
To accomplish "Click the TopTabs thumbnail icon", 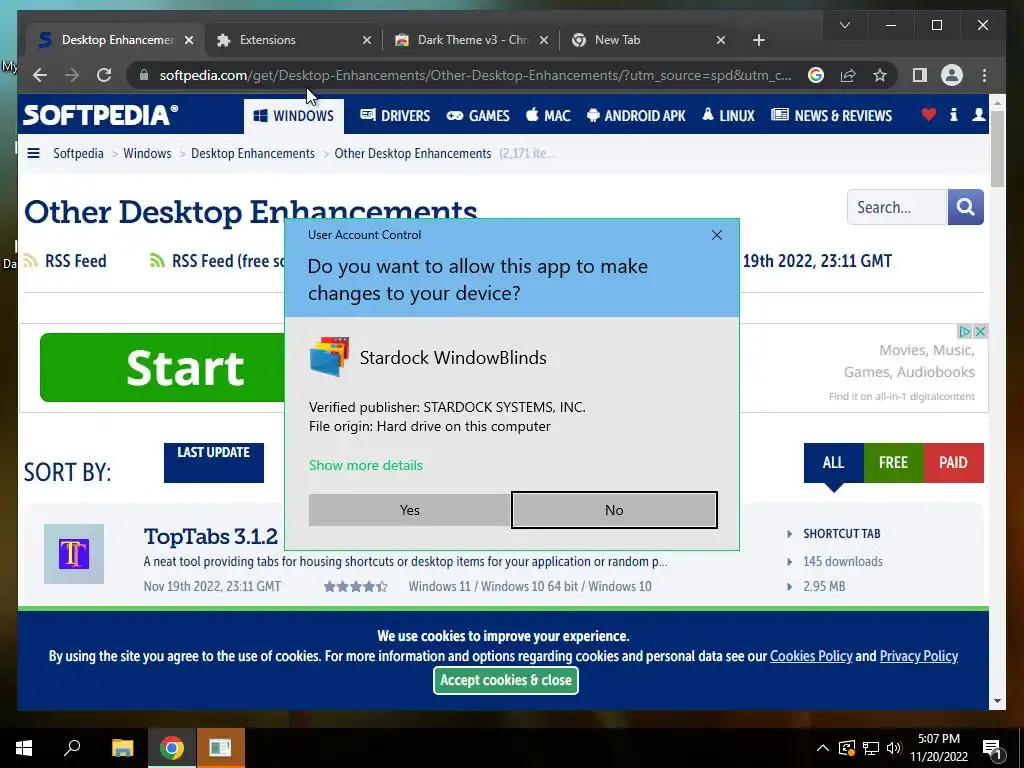I will pyautogui.click(x=74, y=554).
